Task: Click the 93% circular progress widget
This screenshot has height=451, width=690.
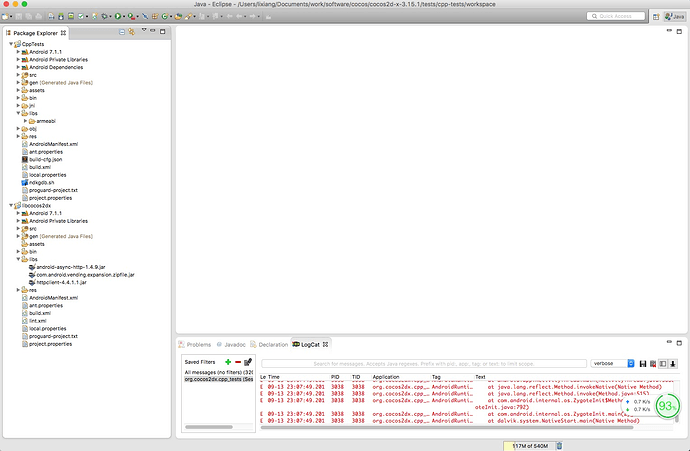Action: click(668, 406)
